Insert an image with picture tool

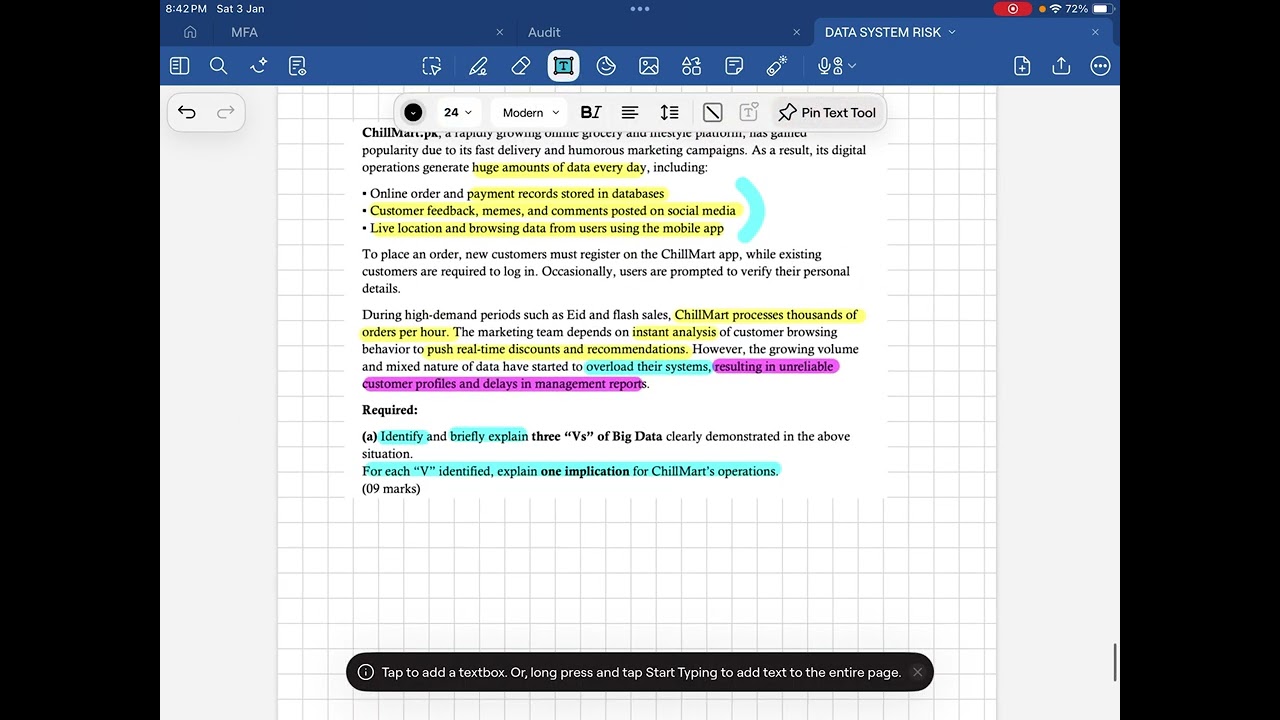point(649,66)
